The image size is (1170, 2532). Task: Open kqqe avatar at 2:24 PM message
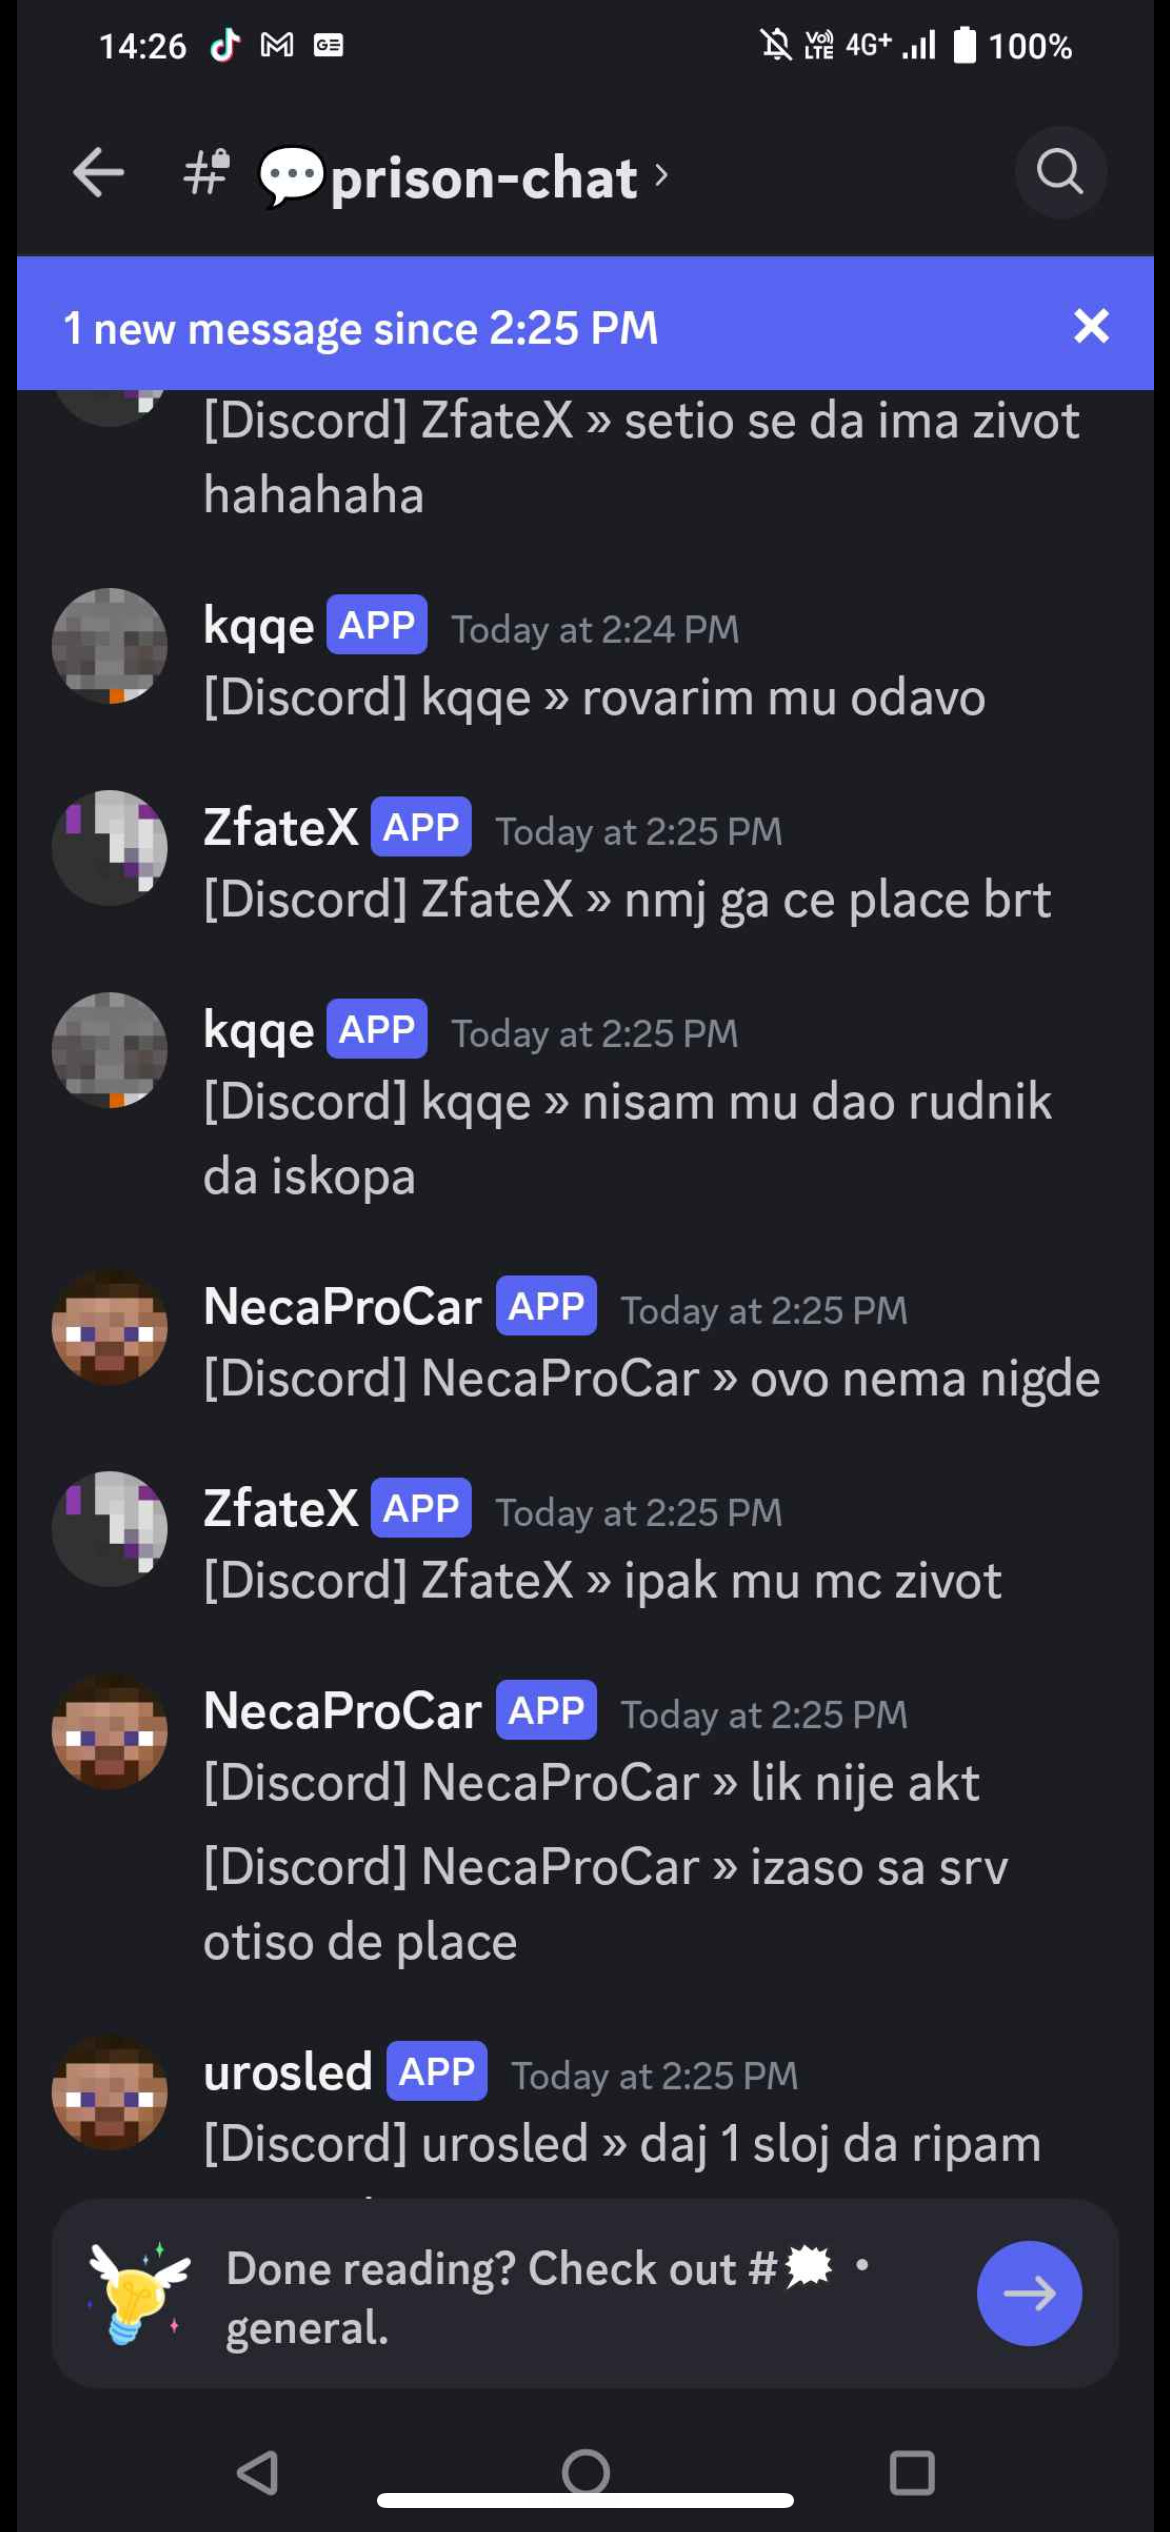109,646
